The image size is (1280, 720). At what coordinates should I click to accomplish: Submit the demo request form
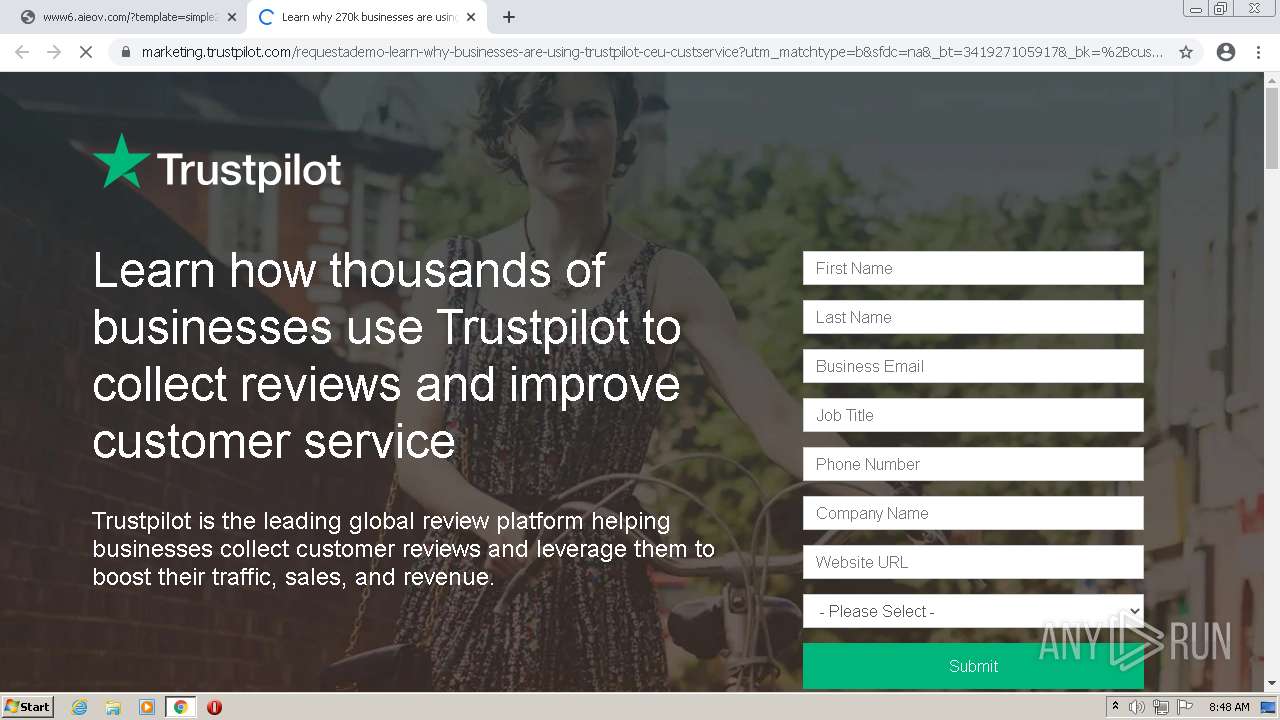point(973,666)
